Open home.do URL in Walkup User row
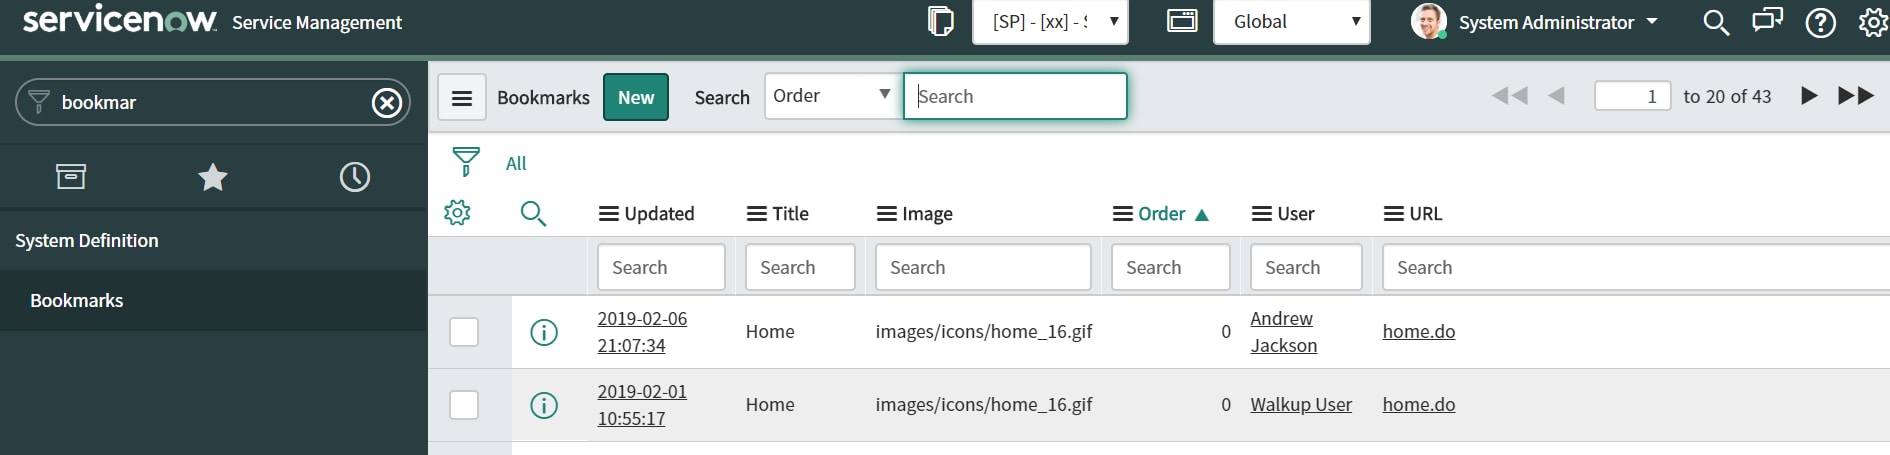The height and width of the screenshot is (455, 1890). [1419, 405]
